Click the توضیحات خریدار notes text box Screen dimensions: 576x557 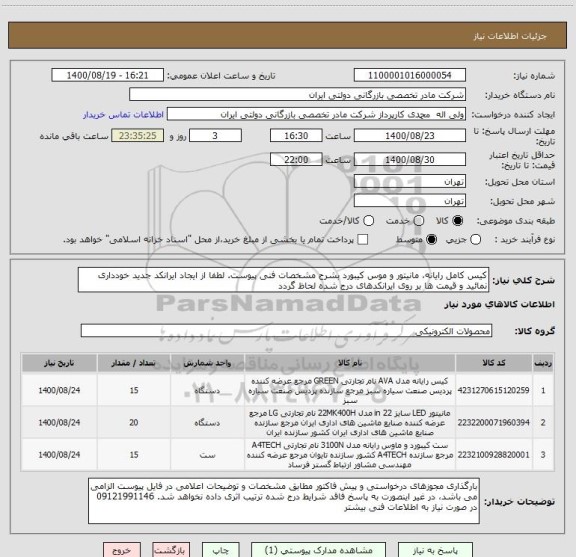[x=284, y=501]
